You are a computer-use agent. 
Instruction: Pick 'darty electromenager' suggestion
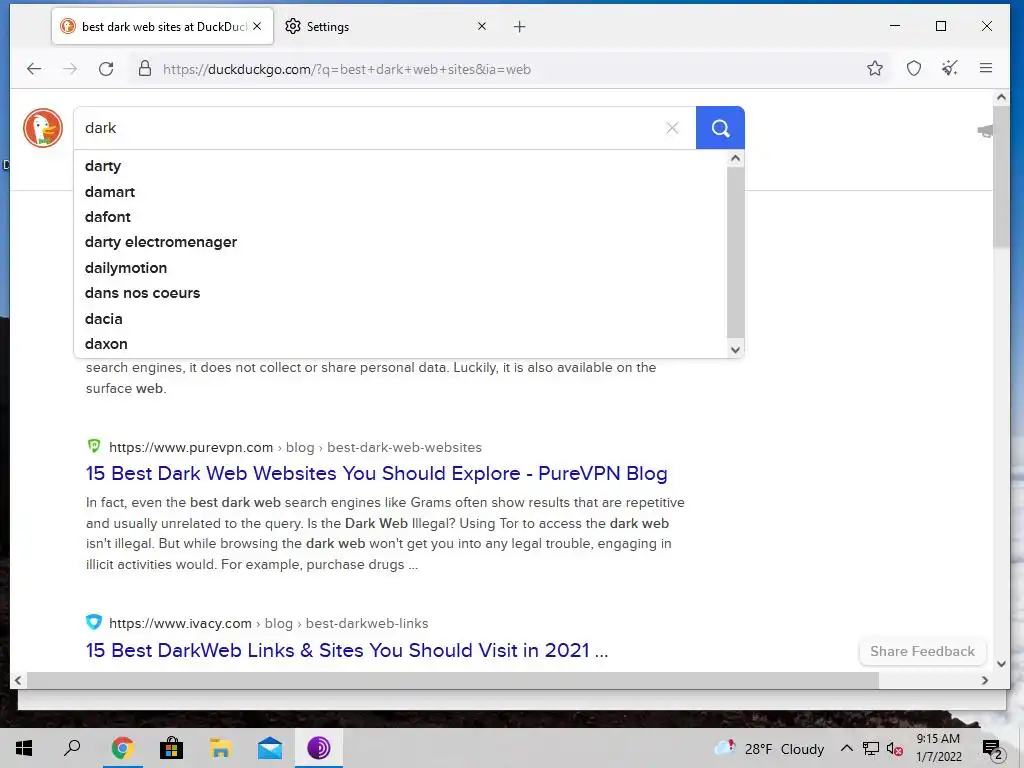pyautogui.click(x=161, y=242)
